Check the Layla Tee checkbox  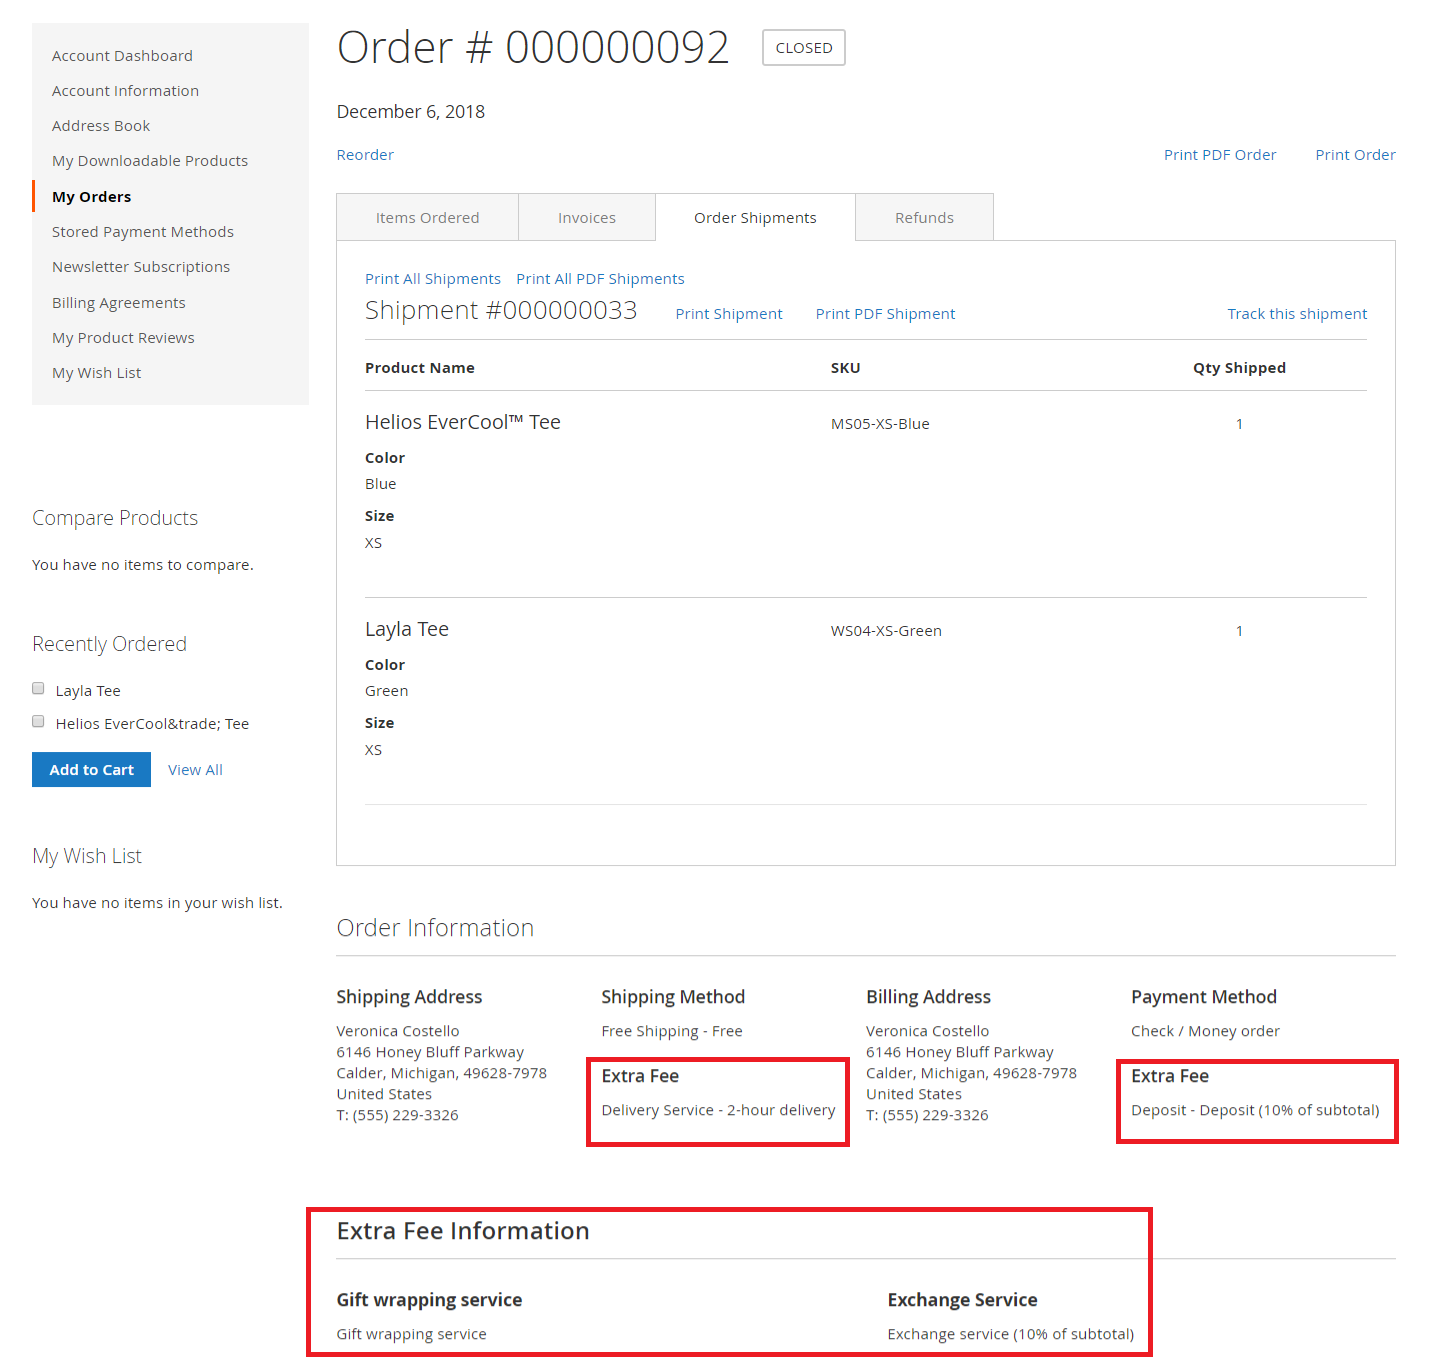click(x=38, y=689)
